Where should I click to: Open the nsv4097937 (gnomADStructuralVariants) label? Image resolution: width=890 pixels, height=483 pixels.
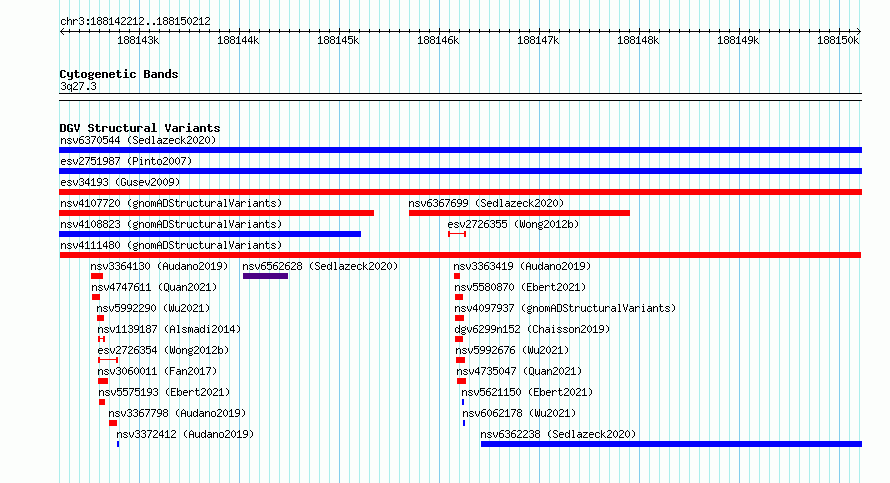tap(565, 308)
